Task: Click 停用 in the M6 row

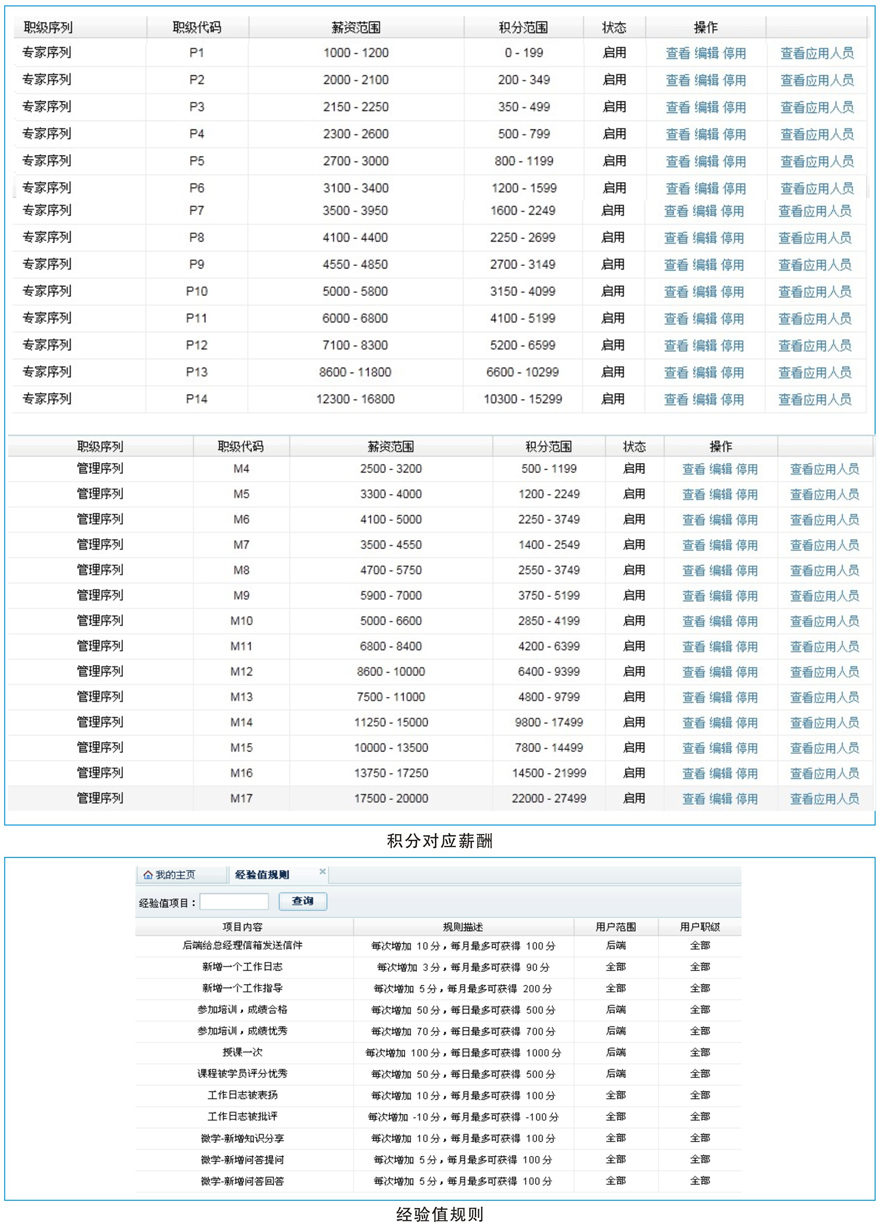Action: pos(747,520)
